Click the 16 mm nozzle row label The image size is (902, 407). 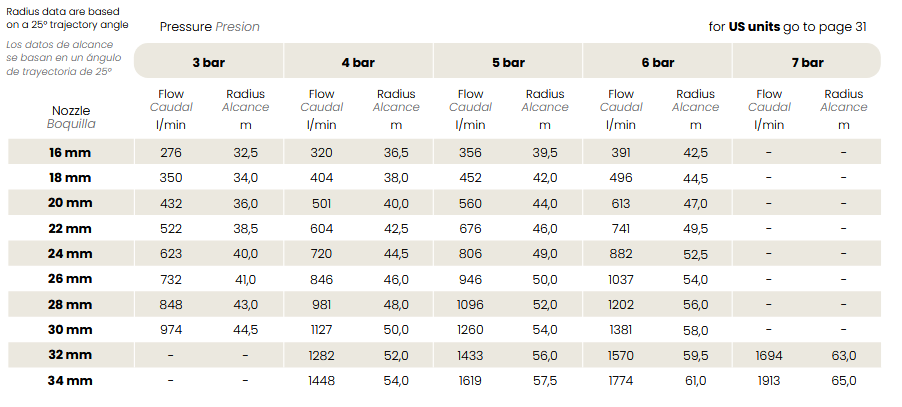(70, 152)
